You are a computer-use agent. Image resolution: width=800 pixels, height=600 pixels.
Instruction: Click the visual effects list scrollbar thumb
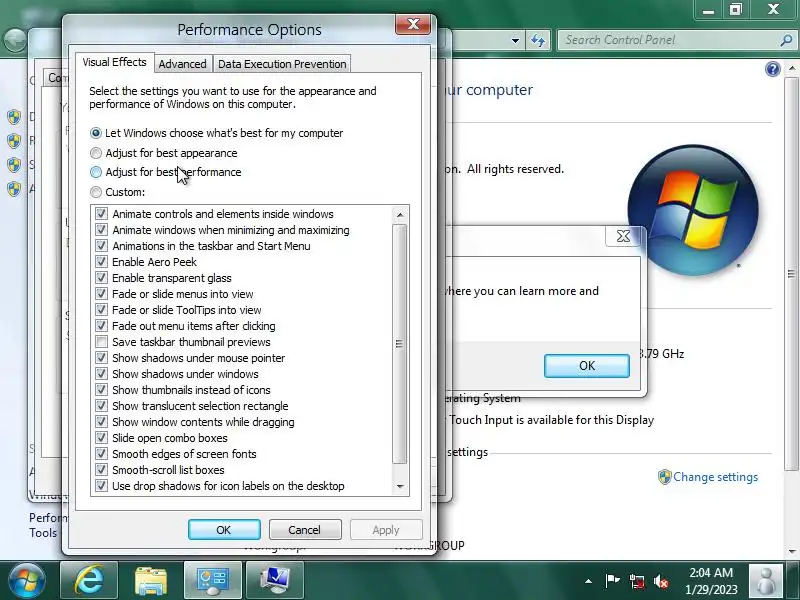399,344
